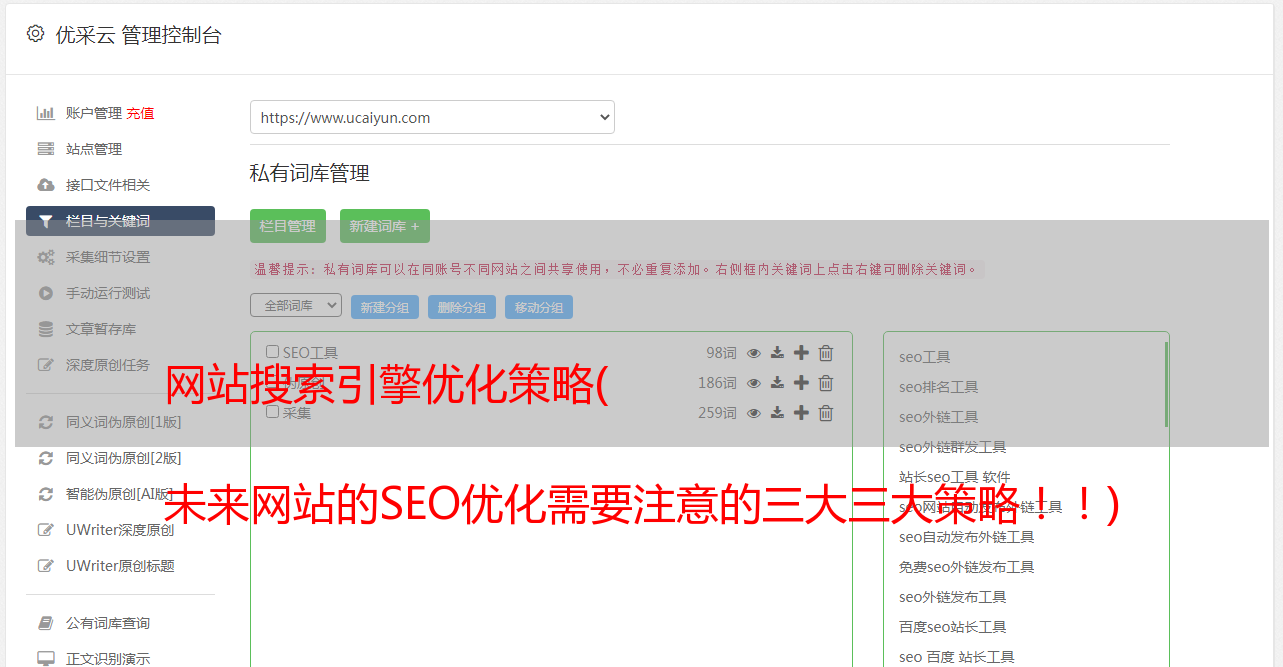Image resolution: width=1283 pixels, height=667 pixels.
Task: Click the eye icon on the SEO工具 row
Action: [754, 353]
